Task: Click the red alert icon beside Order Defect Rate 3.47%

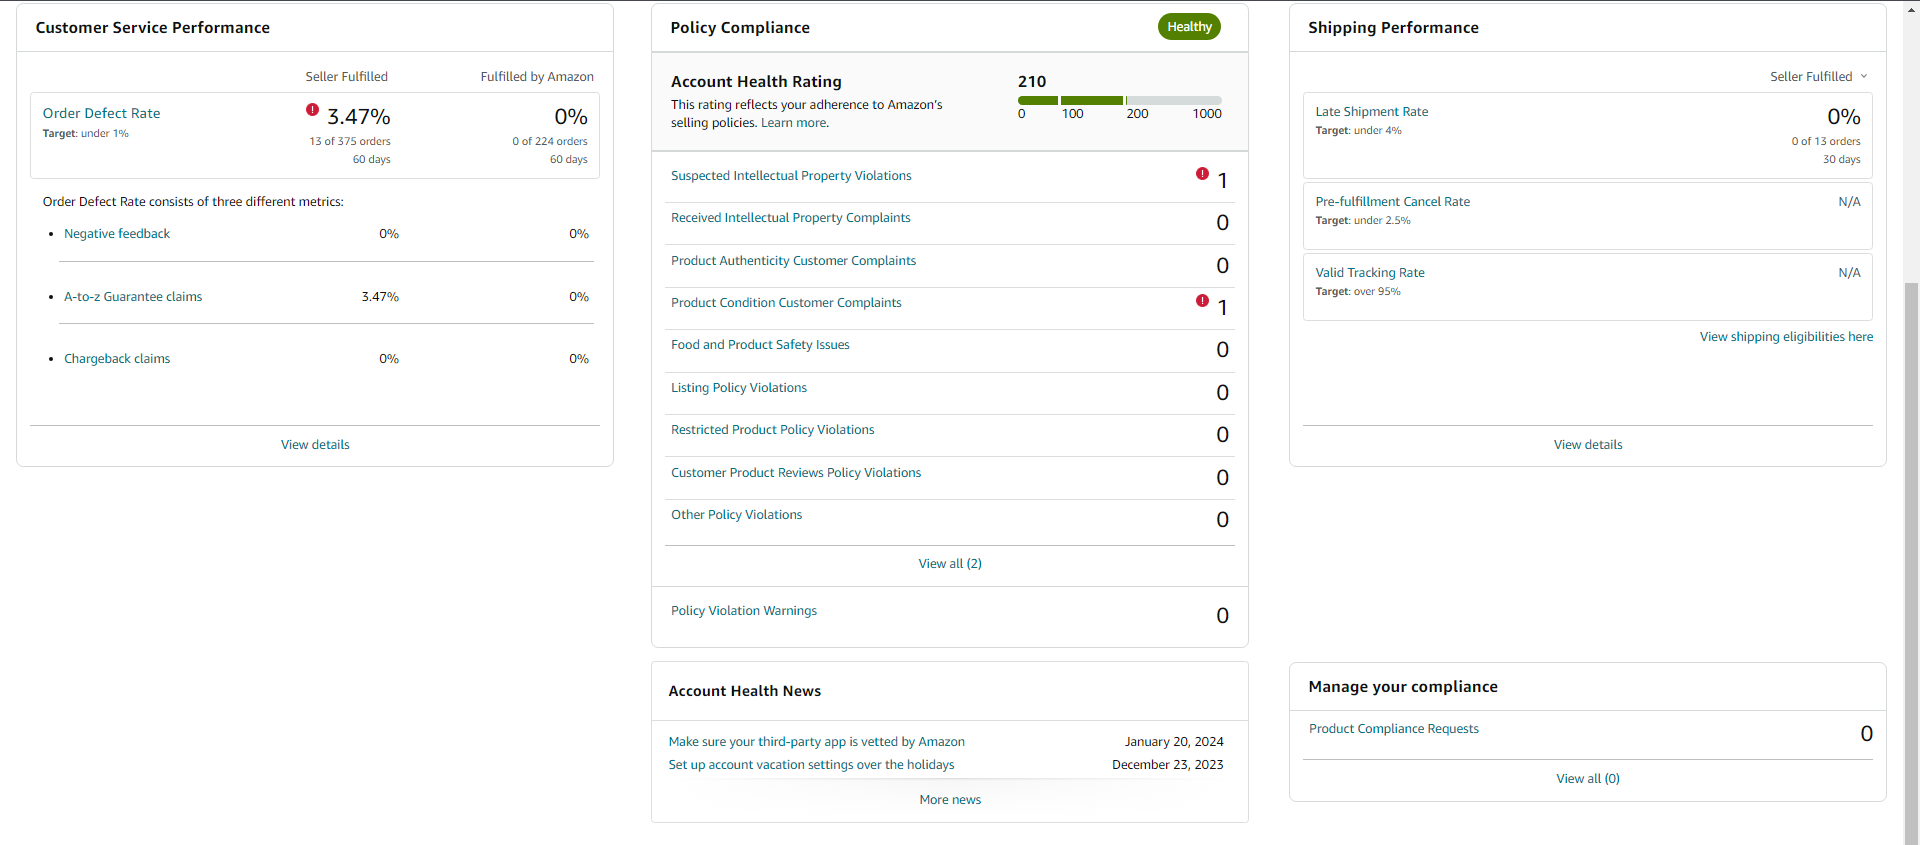Action: click(x=312, y=110)
